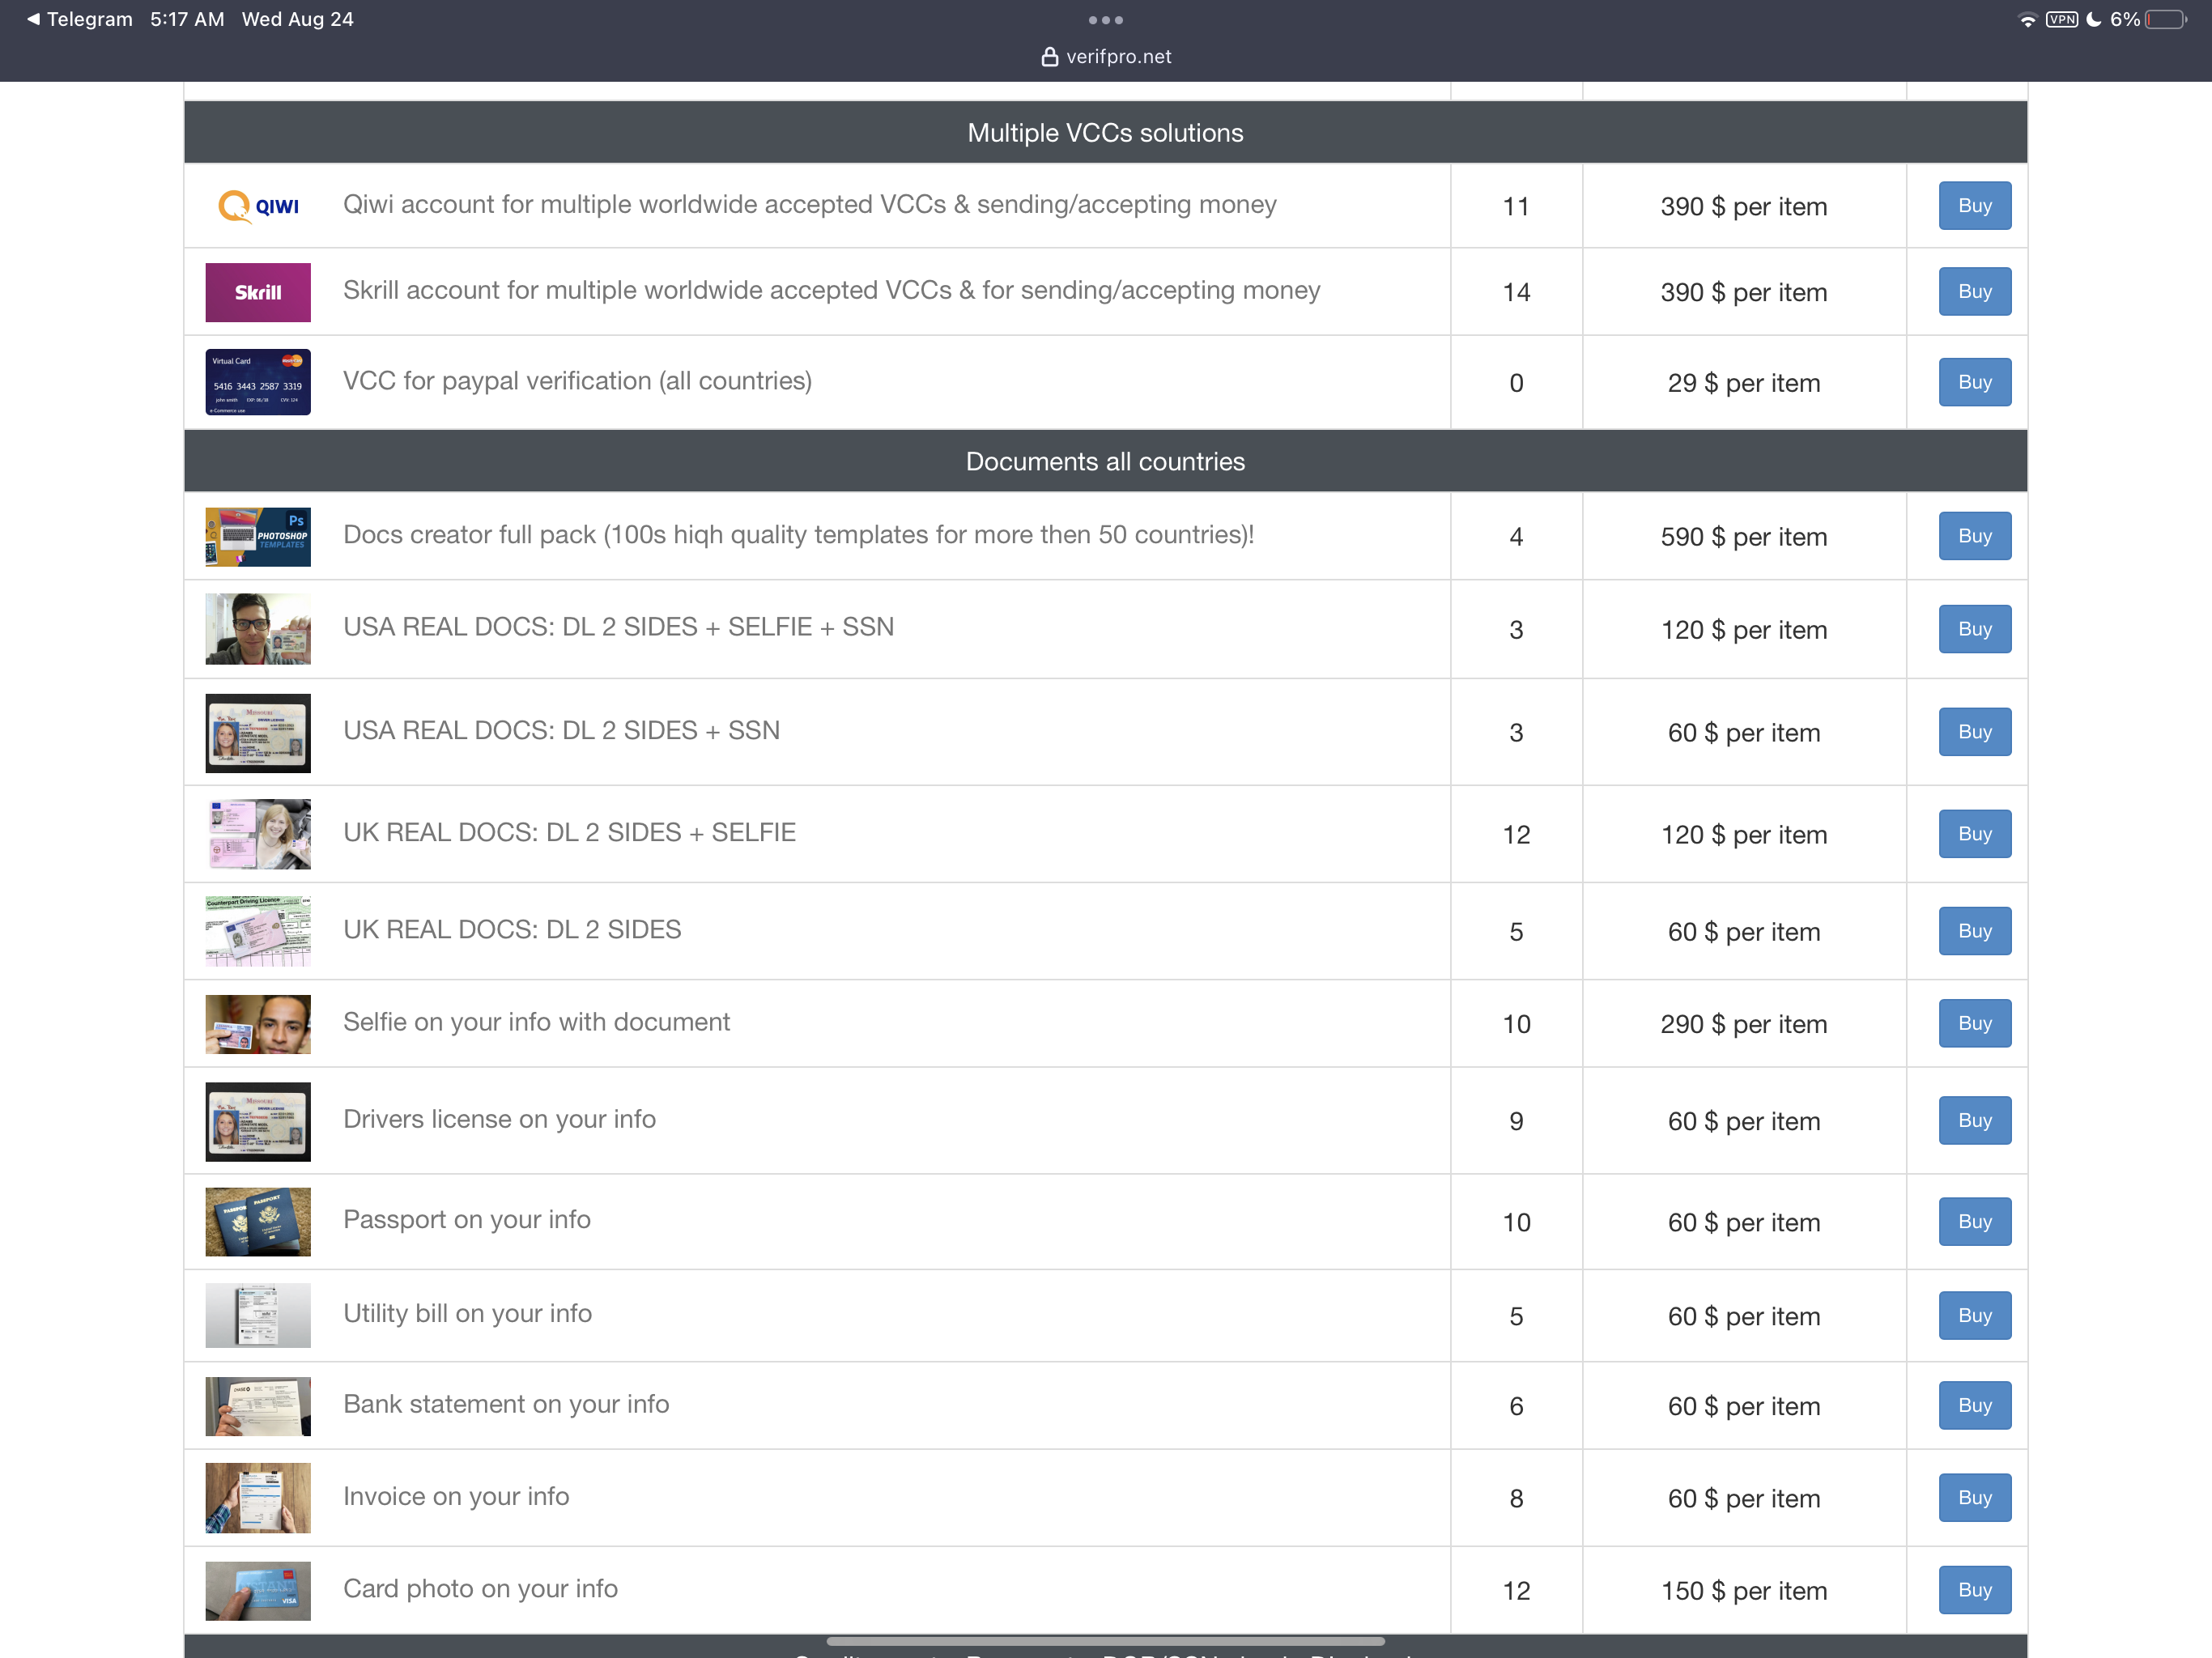Click the virtual card thumbnail
Screen dimensions: 2212x1658
[x=258, y=382]
